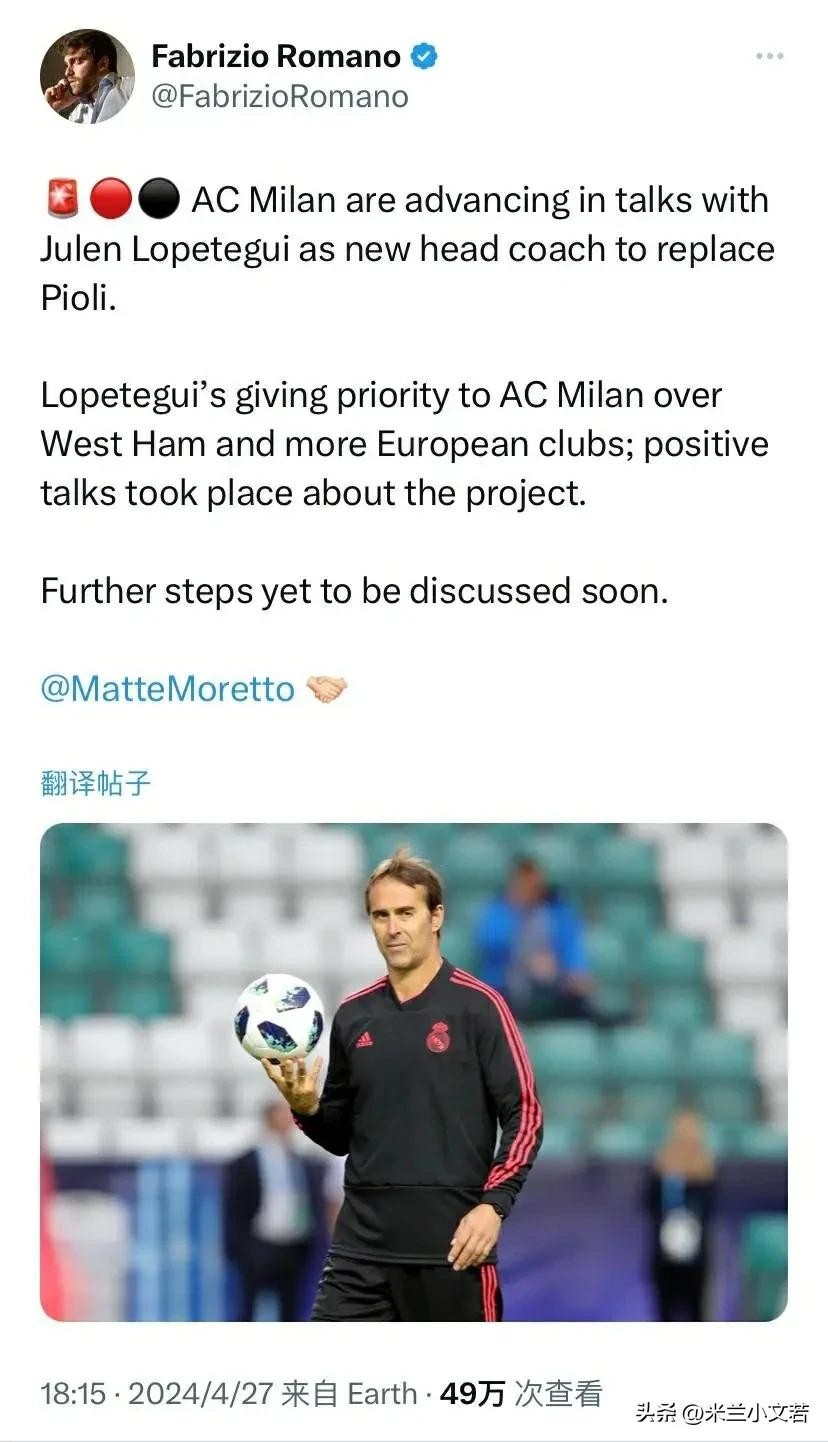Click the paragraph about West Ham priority
This screenshot has width=828, height=1442.
click(404, 443)
